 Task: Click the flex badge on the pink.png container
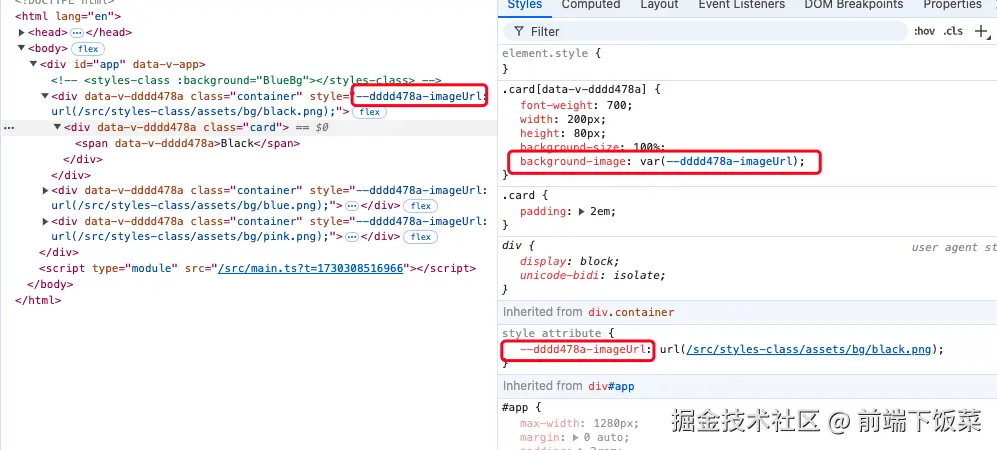click(421, 237)
